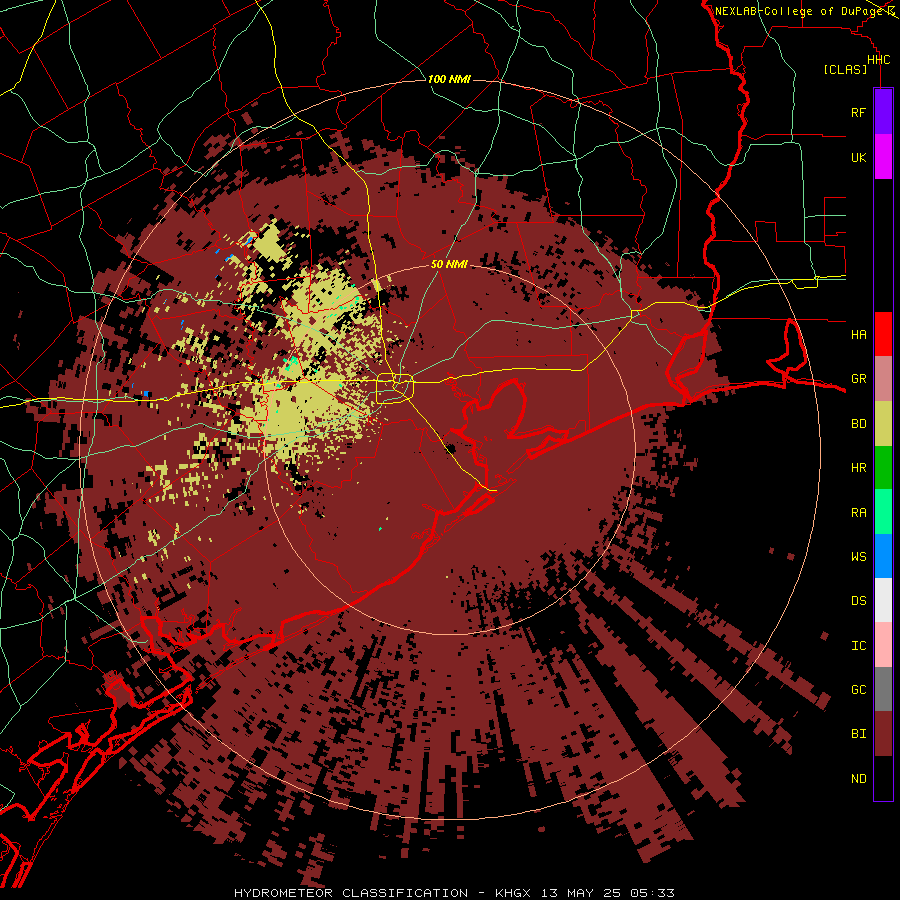The width and height of the screenshot is (900, 900).
Task: Click the DS white legend swatch
Action: (883, 600)
